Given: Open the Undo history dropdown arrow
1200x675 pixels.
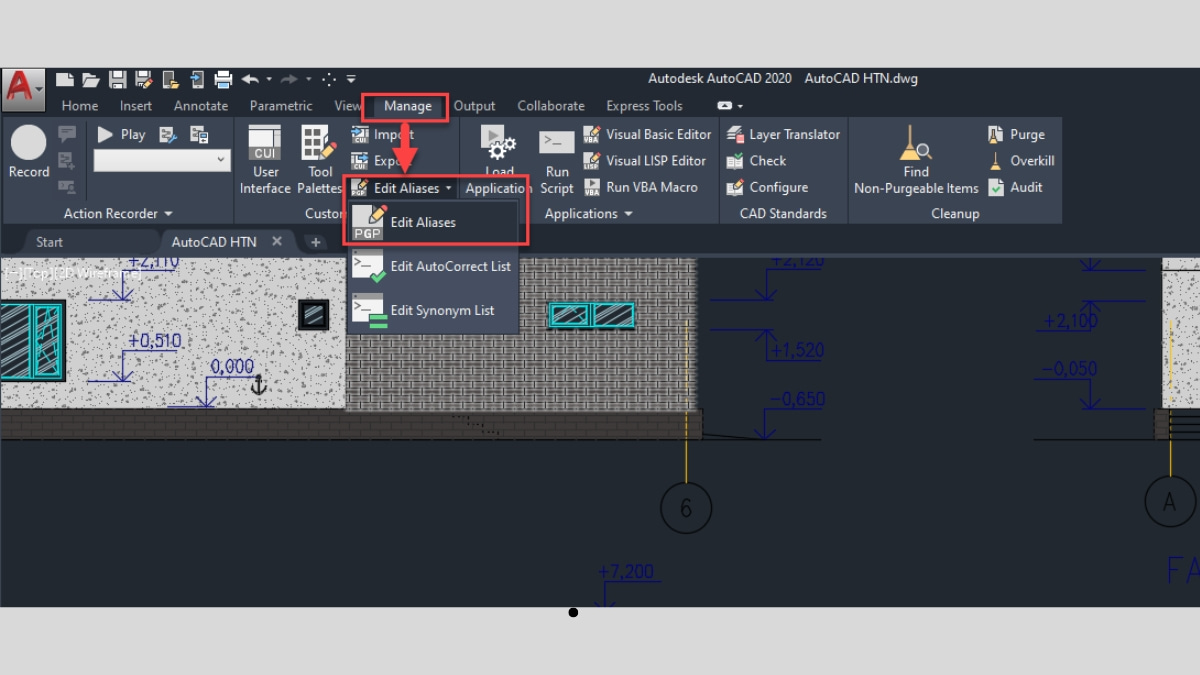Looking at the screenshot, I should tap(269, 80).
